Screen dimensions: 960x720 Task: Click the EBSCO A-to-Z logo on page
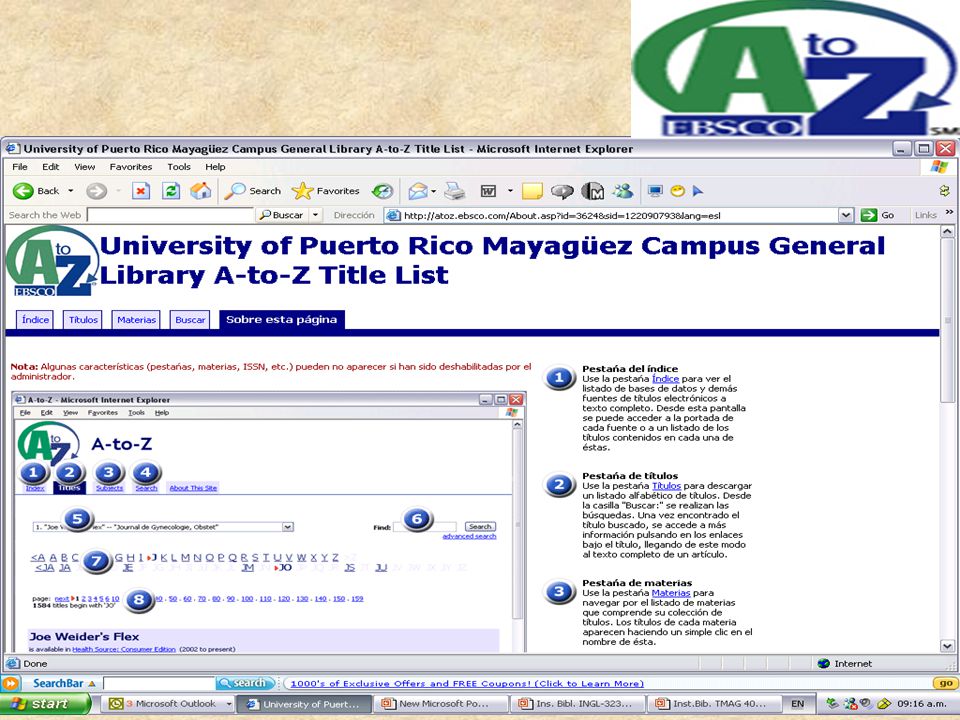(53, 262)
